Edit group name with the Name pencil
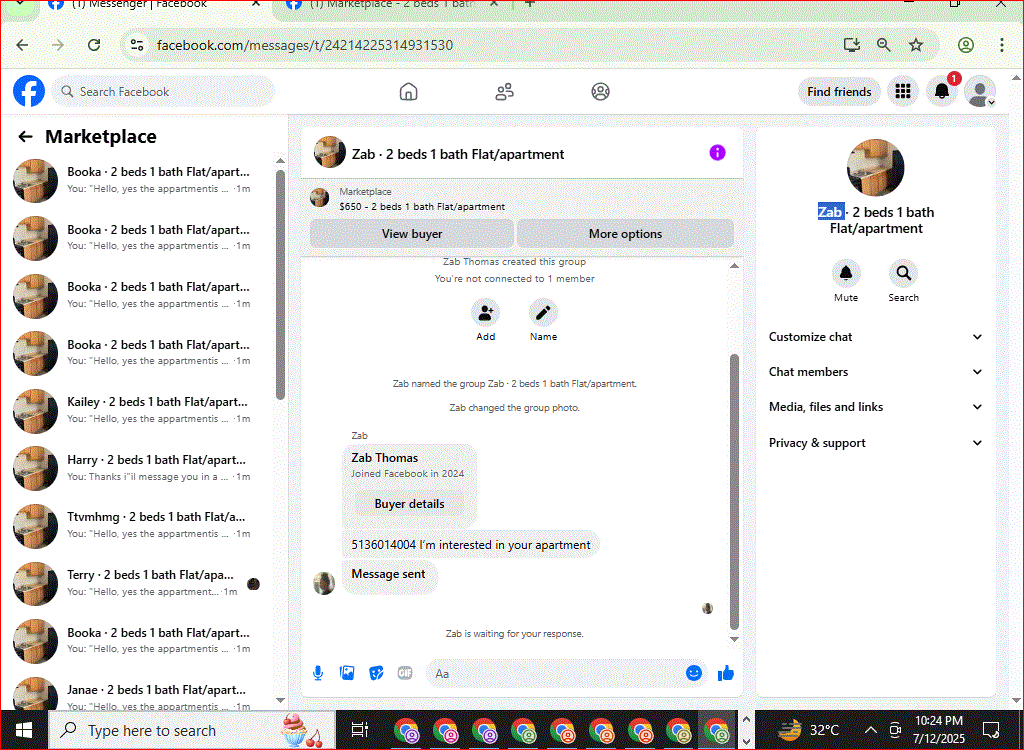 click(543, 313)
